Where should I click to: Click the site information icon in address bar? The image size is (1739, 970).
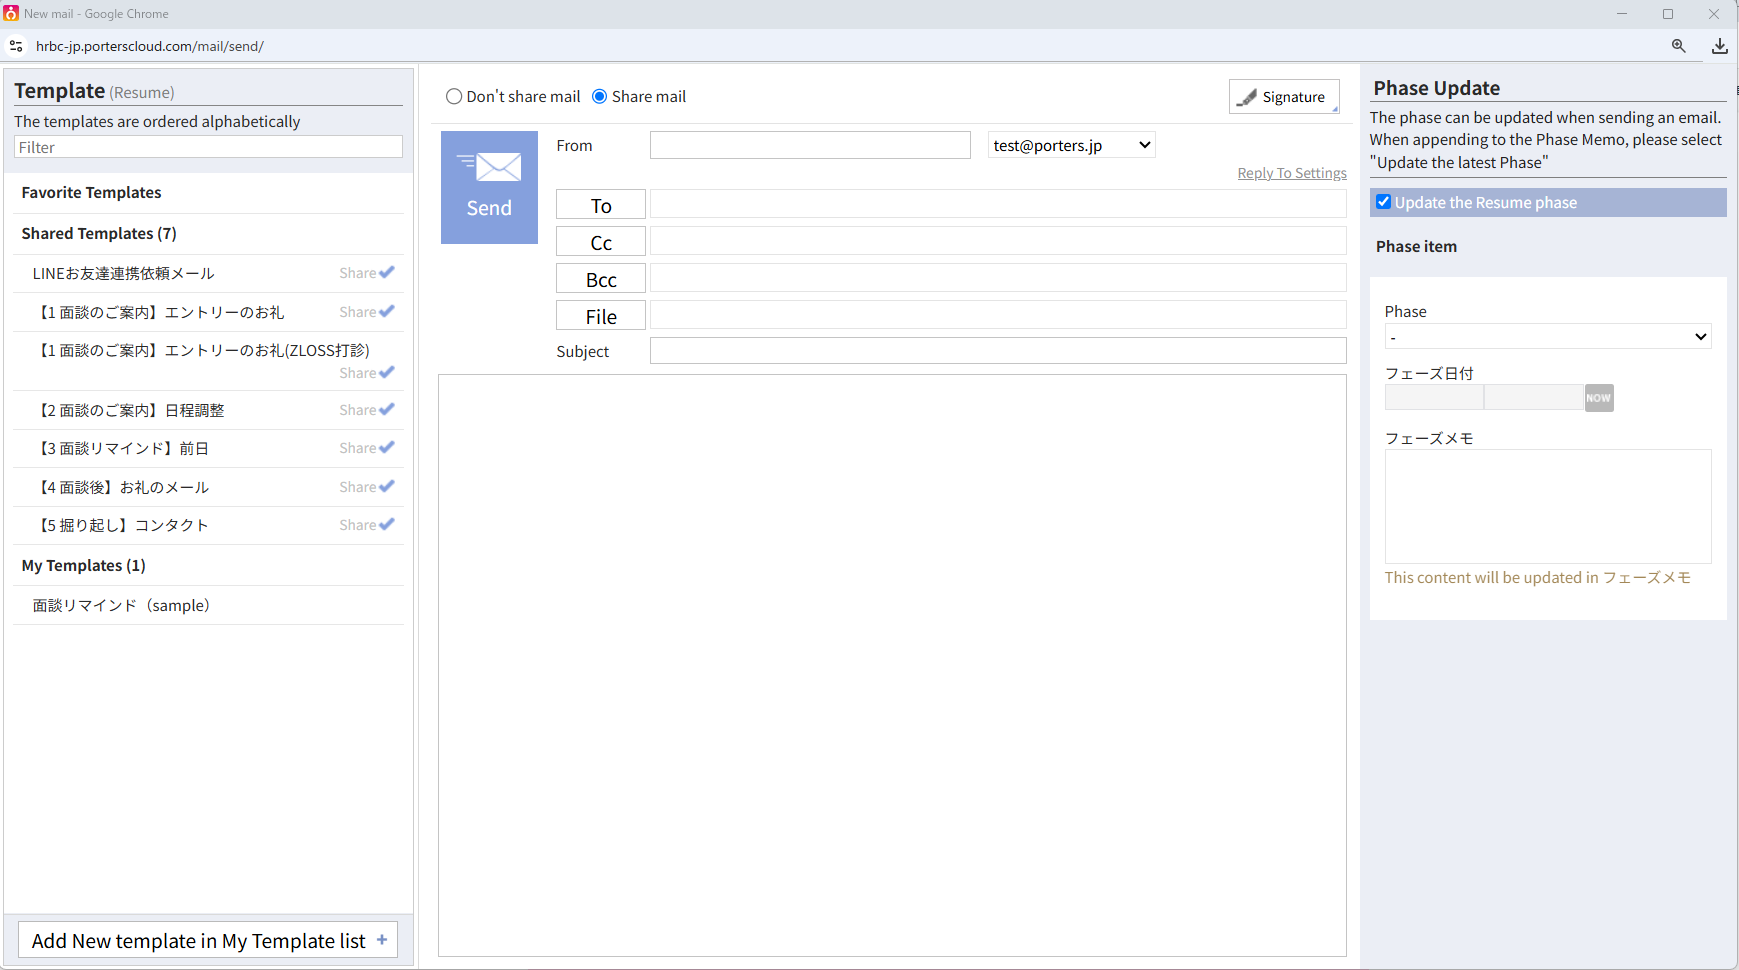click(16, 46)
